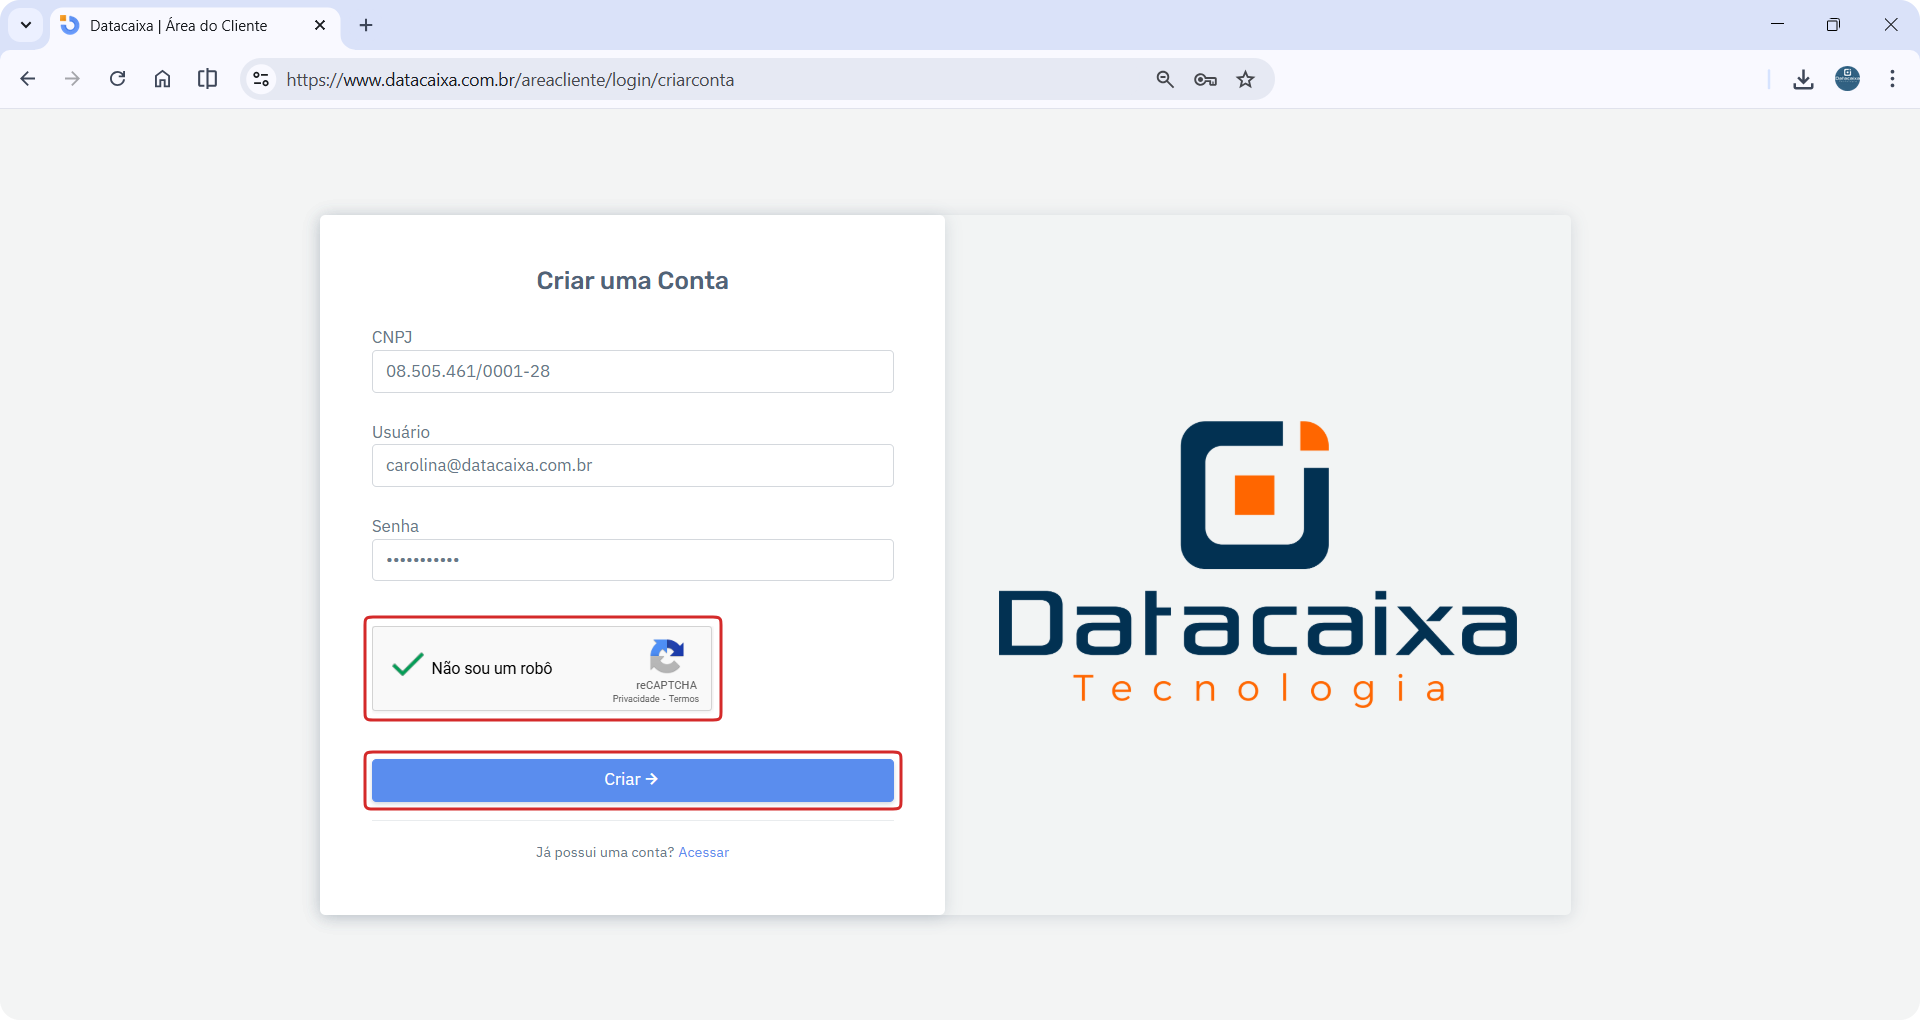Open the reCAPTCHA Privacidade link

636,699
